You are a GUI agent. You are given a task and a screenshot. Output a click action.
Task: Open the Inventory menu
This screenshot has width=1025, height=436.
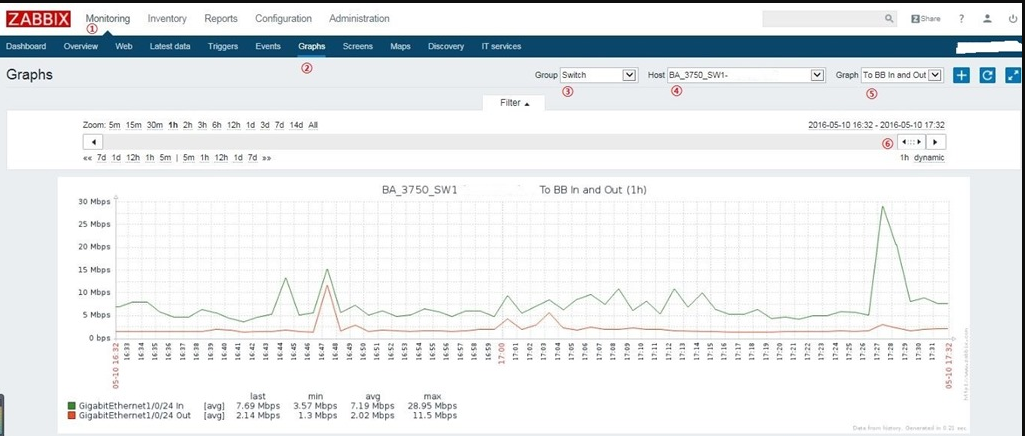[x=167, y=19]
